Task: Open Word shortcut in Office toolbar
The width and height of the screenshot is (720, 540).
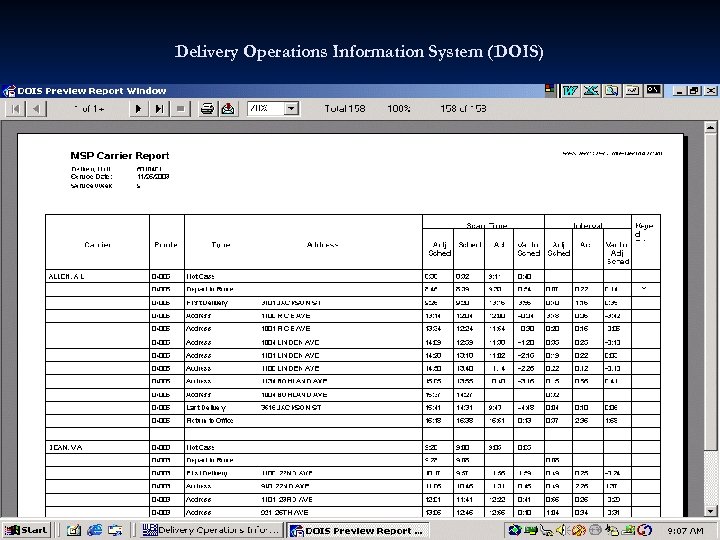Action: pyautogui.click(x=570, y=90)
